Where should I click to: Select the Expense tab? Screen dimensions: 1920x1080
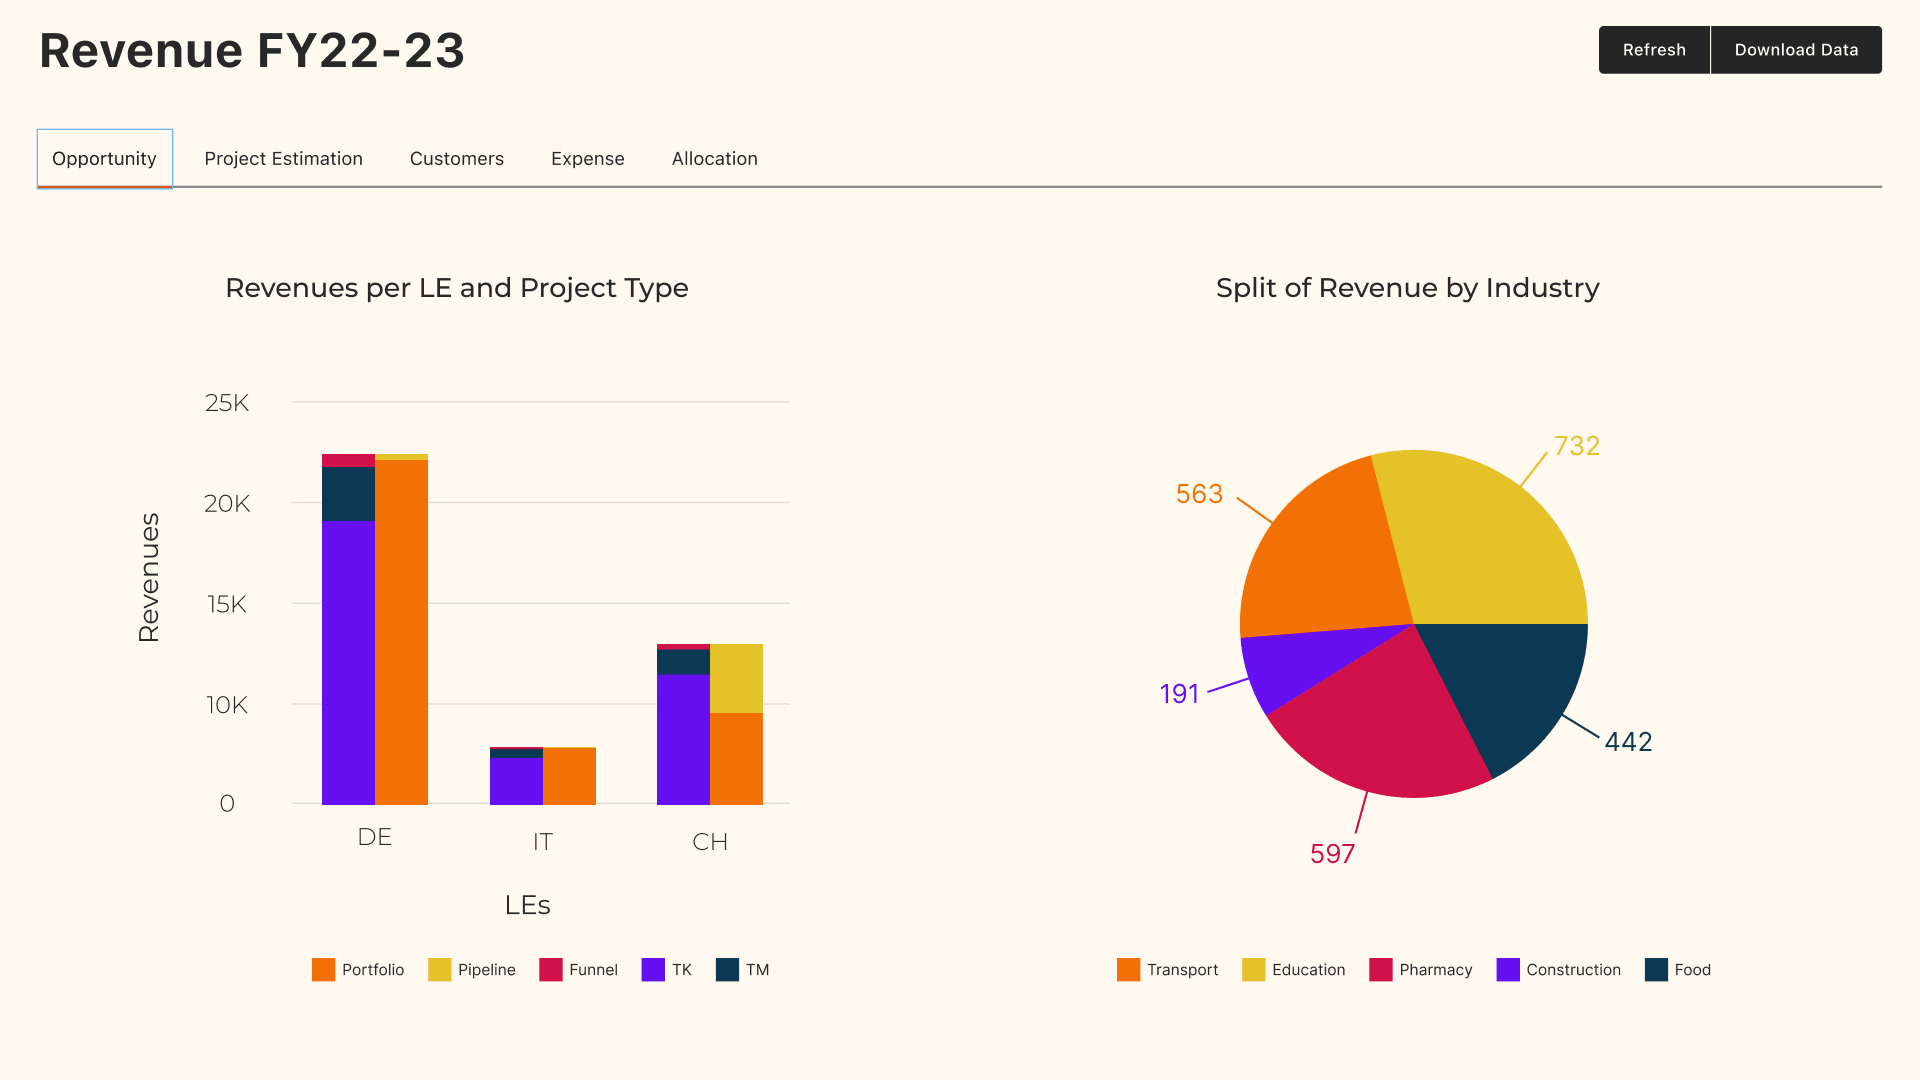point(587,158)
